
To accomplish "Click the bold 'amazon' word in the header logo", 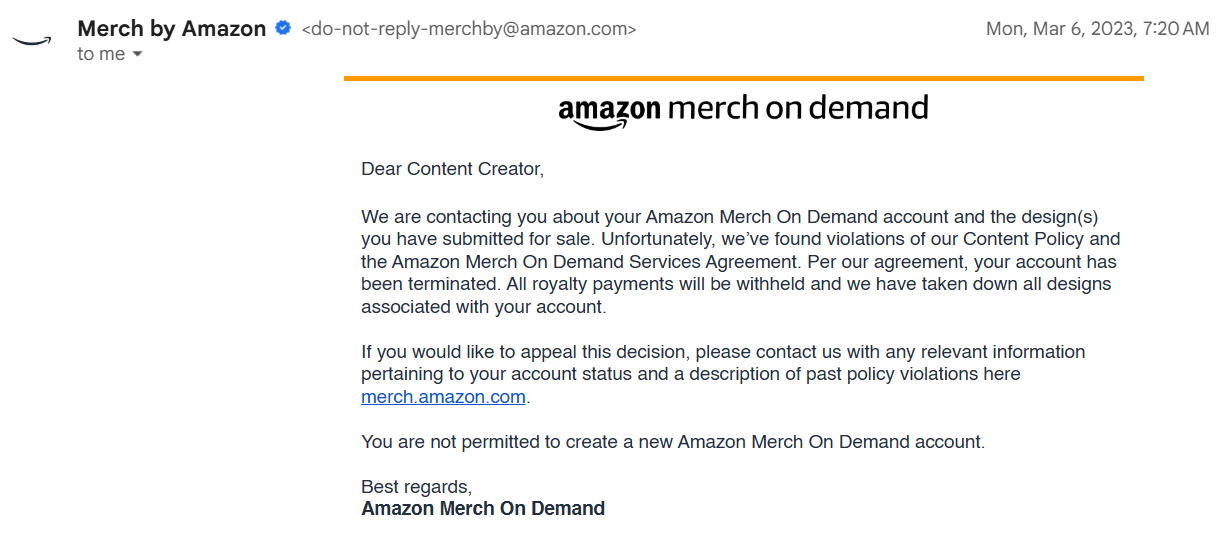I will (x=608, y=110).
